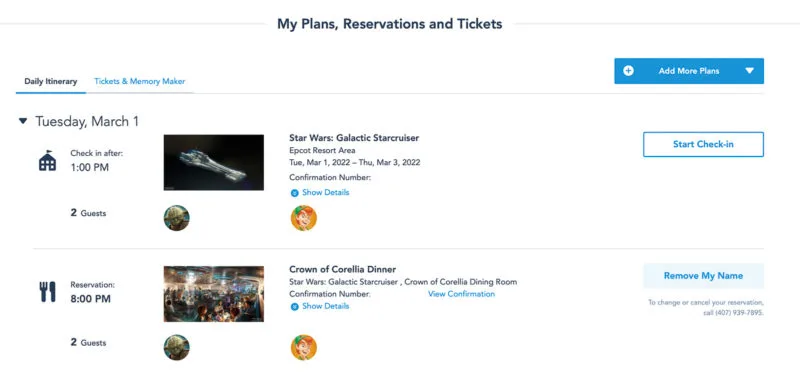Viewport: 800px width, 389px height.
Task: Open the Add More Plans dropdown arrow
Action: point(749,71)
